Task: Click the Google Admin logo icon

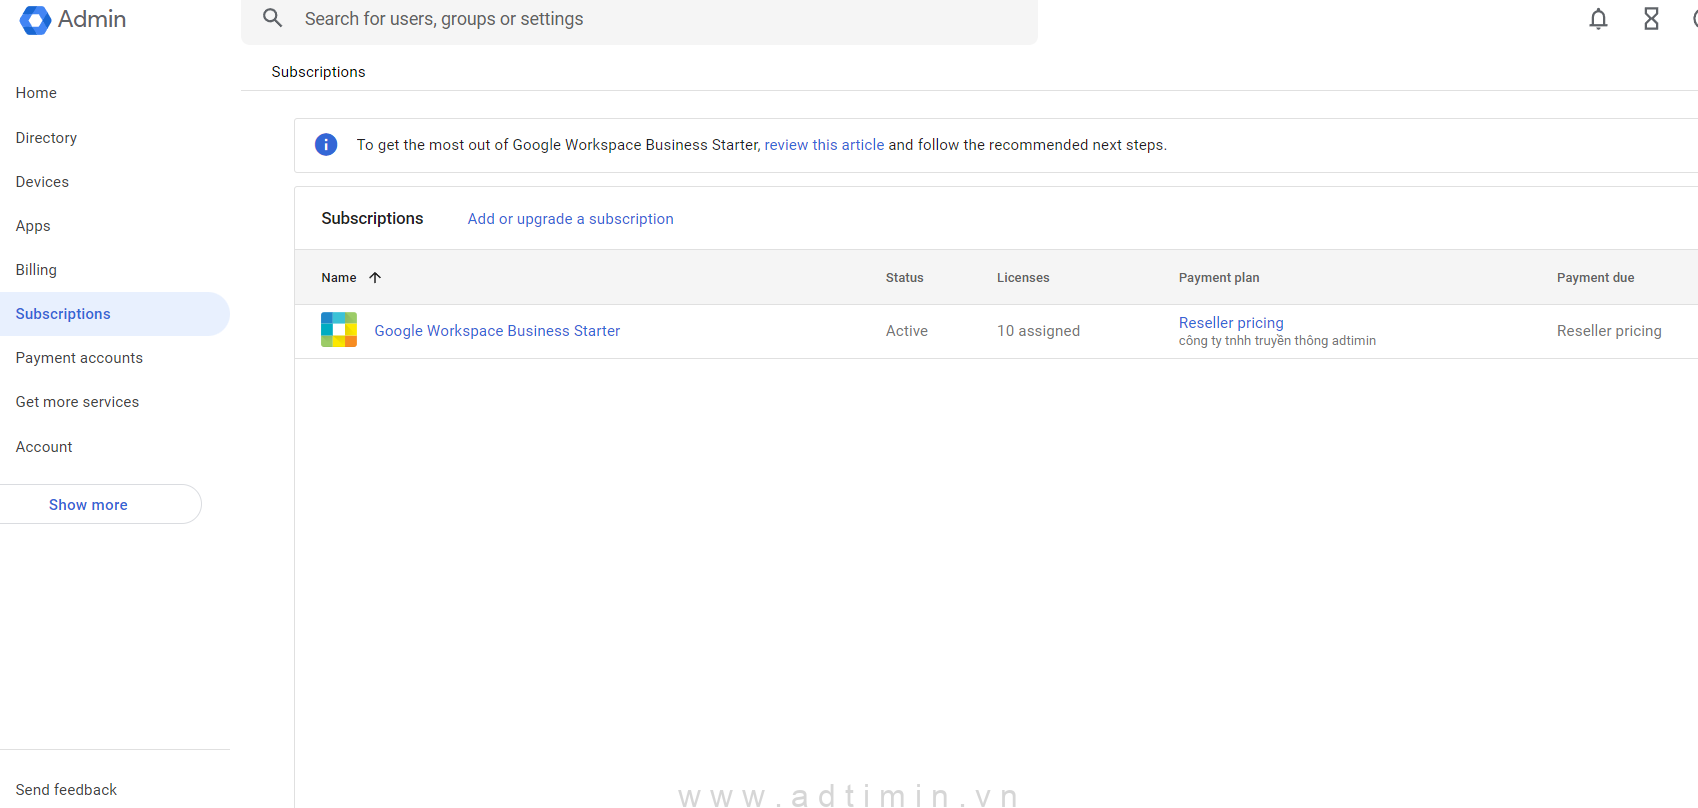Action: click(x=35, y=20)
